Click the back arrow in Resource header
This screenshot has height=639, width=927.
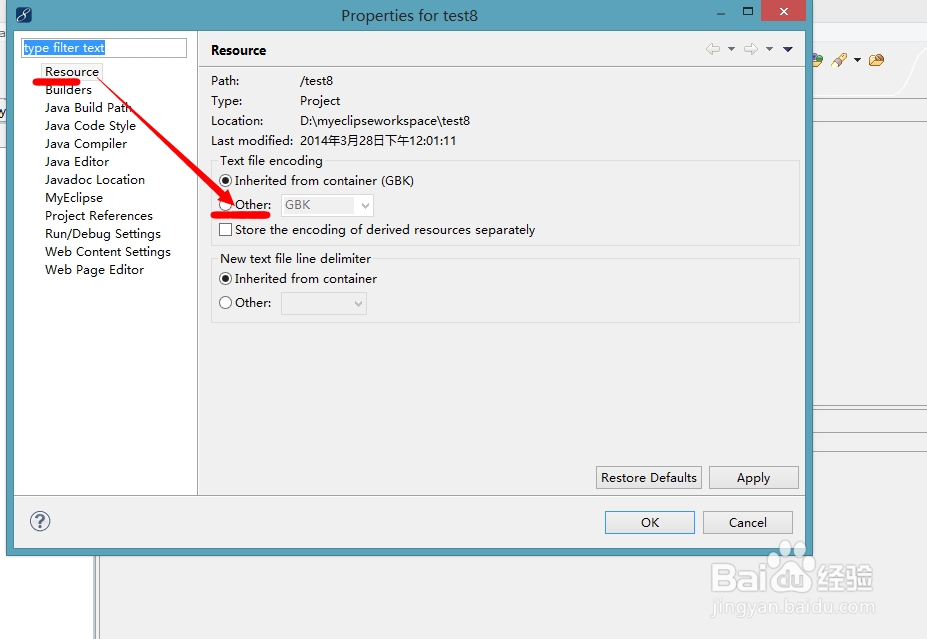click(x=713, y=49)
